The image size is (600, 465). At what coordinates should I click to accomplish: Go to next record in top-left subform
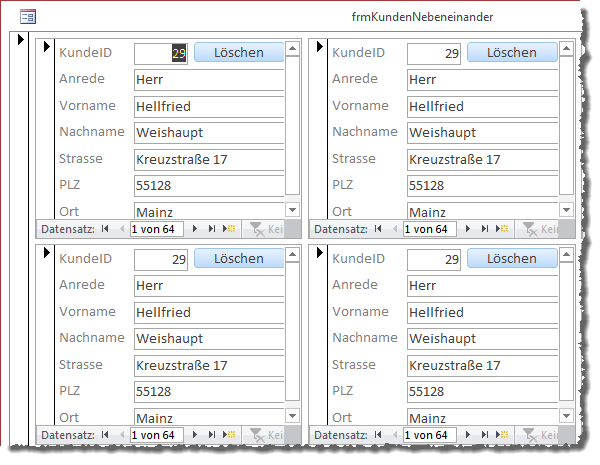coord(195,229)
